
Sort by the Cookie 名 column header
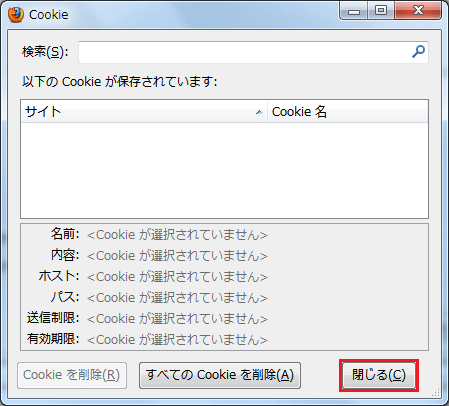348,112
